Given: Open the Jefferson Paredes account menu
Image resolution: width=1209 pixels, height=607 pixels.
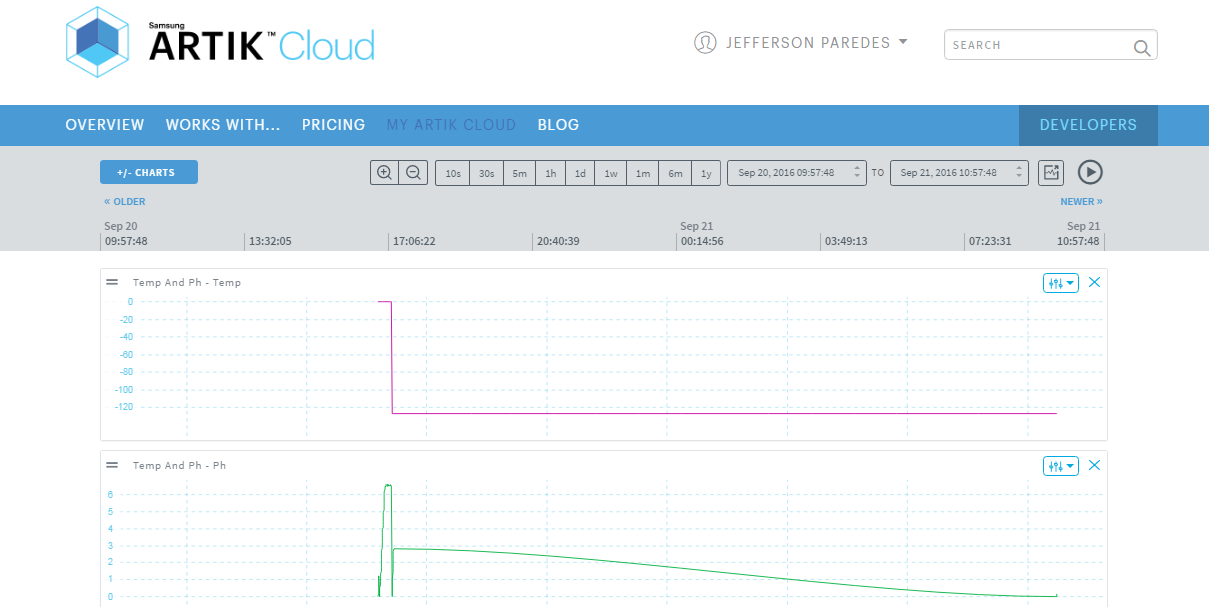Looking at the screenshot, I should pyautogui.click(x=800, y=42).
